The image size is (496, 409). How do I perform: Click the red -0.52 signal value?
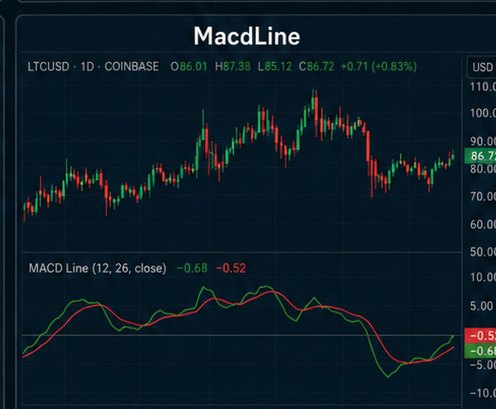coord(231,268)
